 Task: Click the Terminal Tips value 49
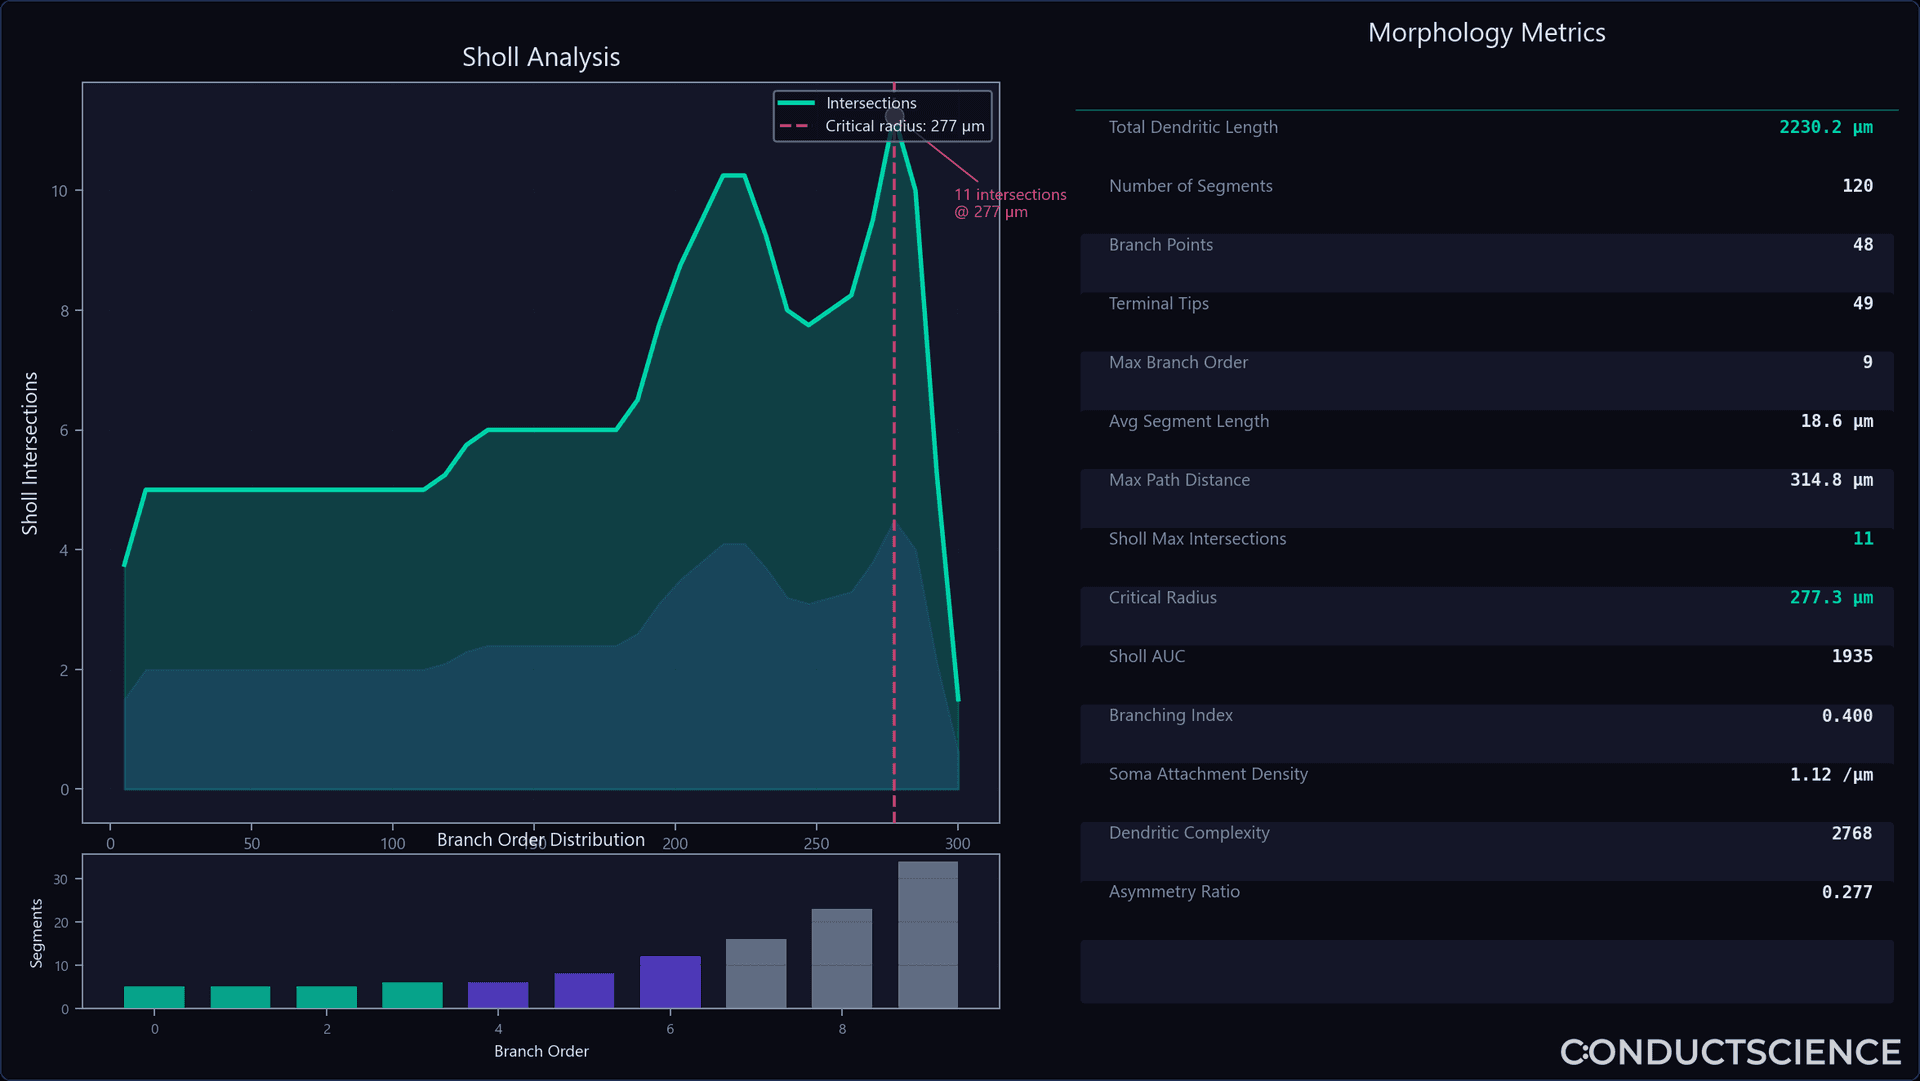pos(1863,304)
